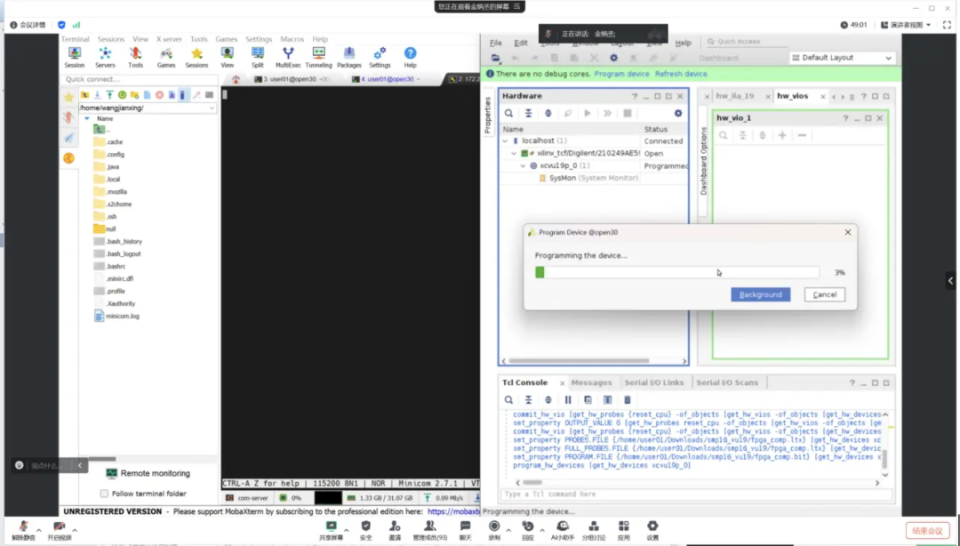Open the meeting chat icon
Viewport: 960px width, 546px height.
pos(465,530)
